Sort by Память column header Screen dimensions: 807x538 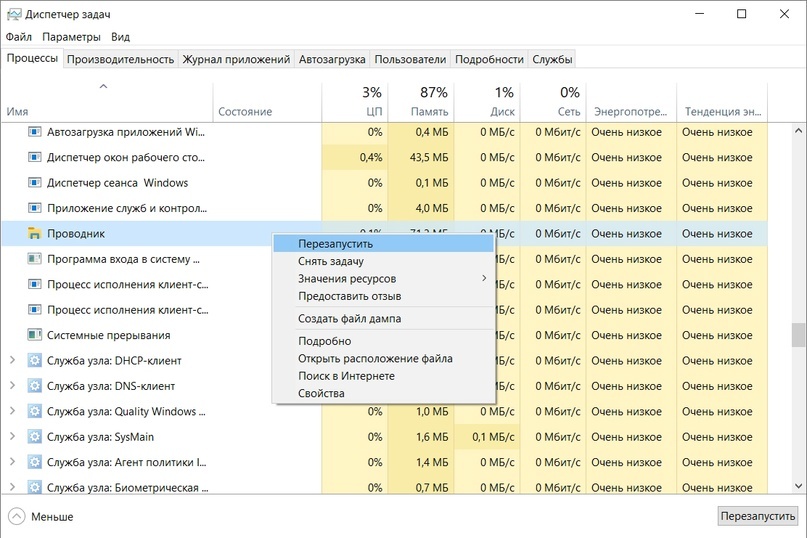(x=421, y=101)
